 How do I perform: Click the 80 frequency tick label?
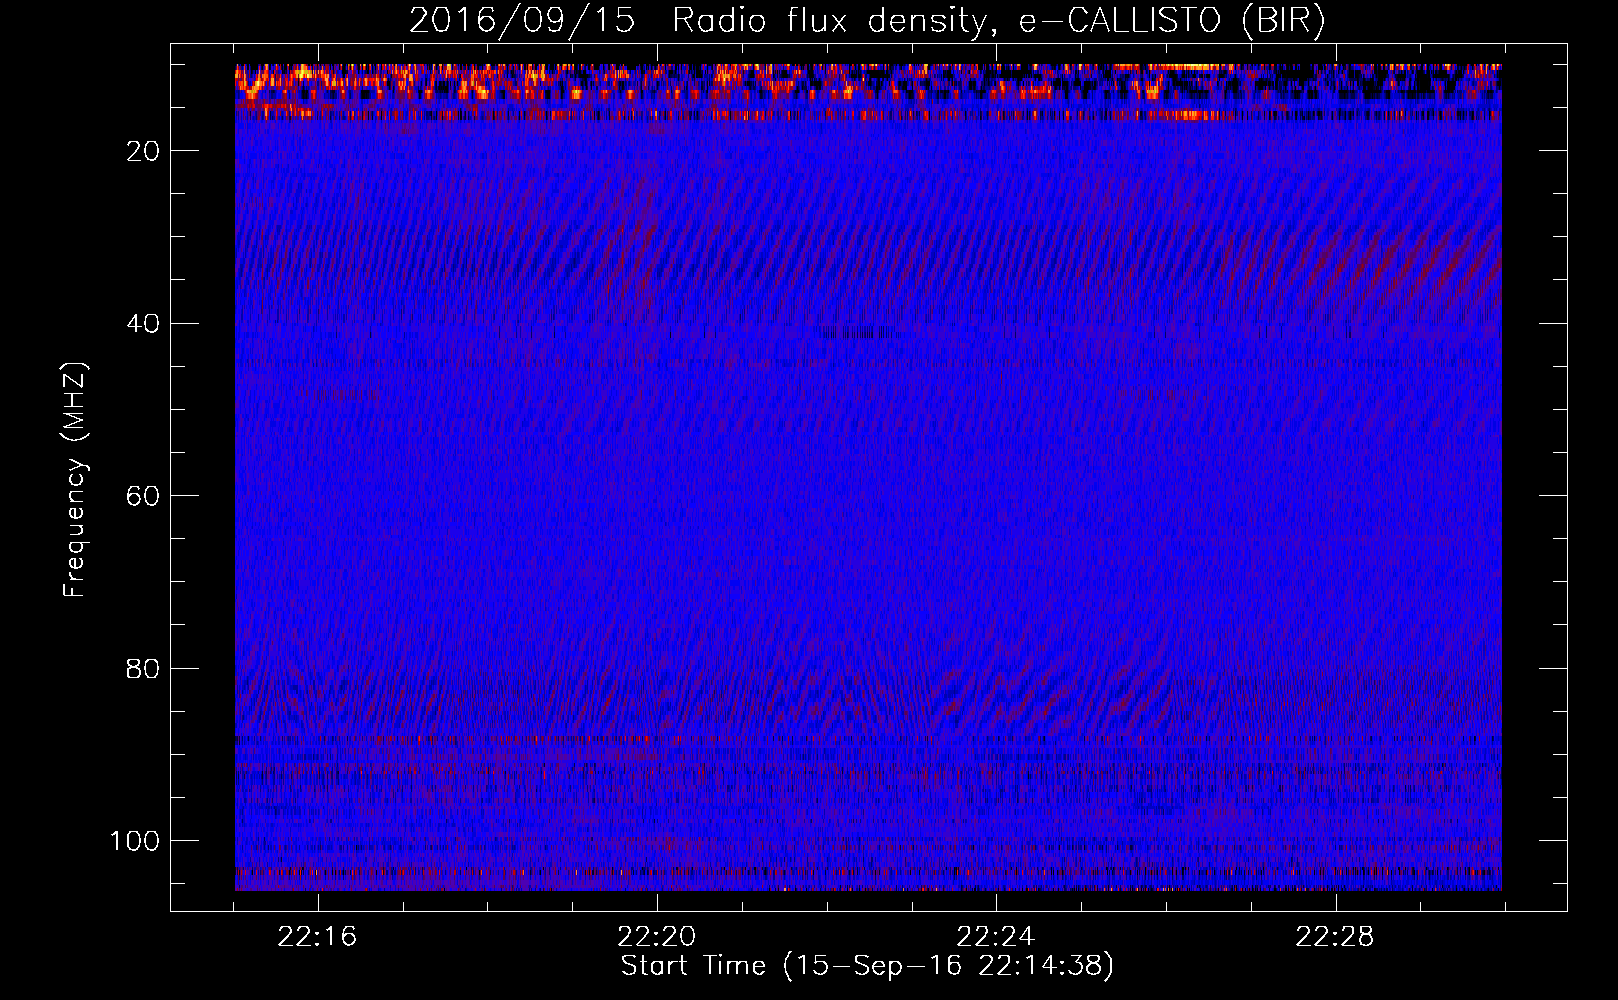144,669
